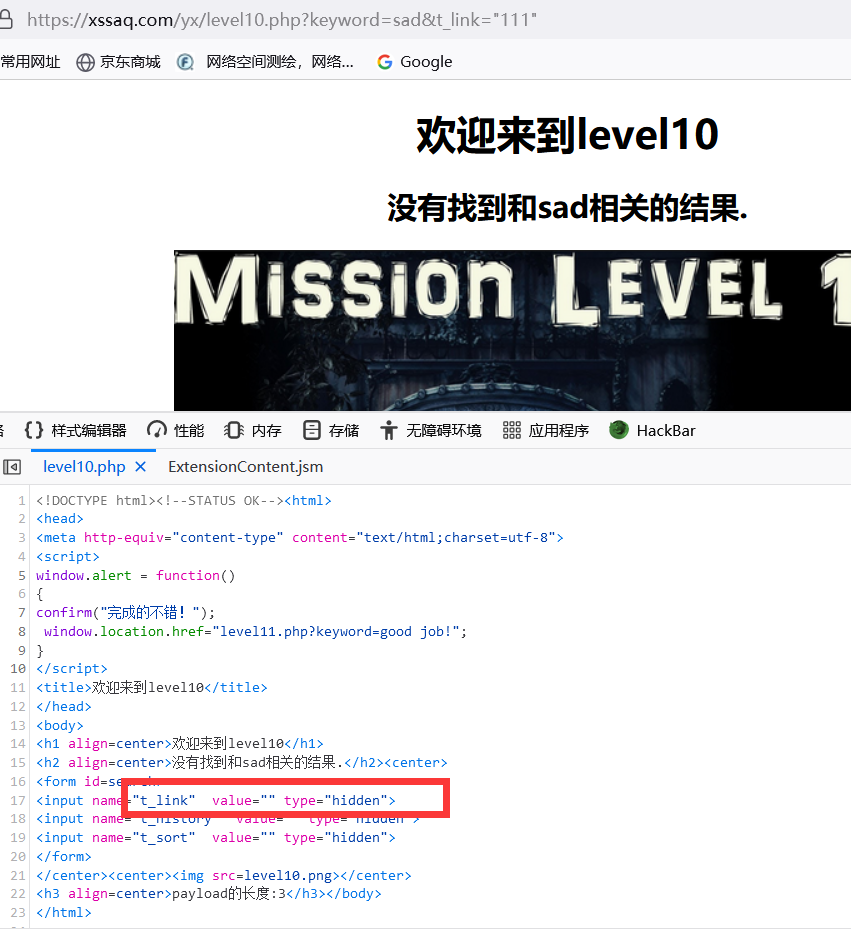Image resolution: width=851 pixels, height=930 pixels.
Task: Click the 没有找到和sad相关的结果 text
Action: [567, 209]
